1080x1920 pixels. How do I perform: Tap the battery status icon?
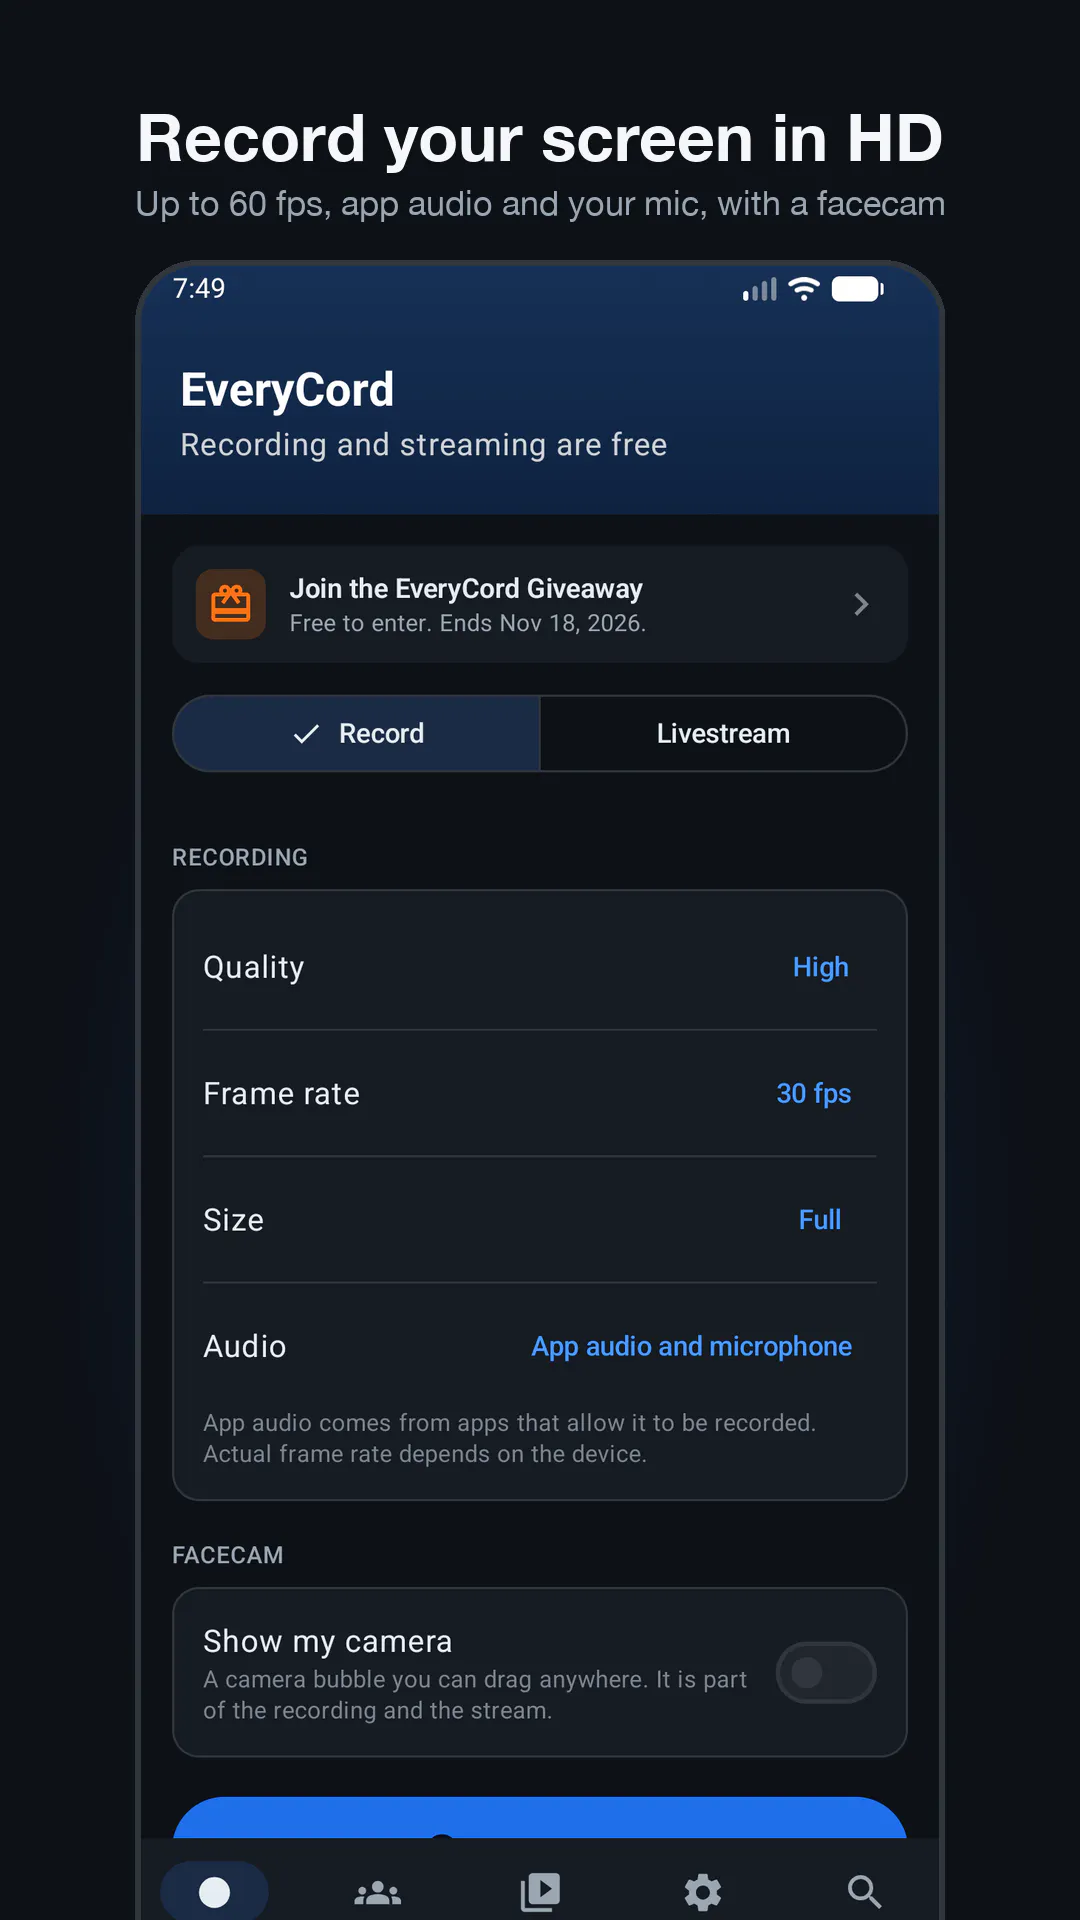tap(858, 289)
